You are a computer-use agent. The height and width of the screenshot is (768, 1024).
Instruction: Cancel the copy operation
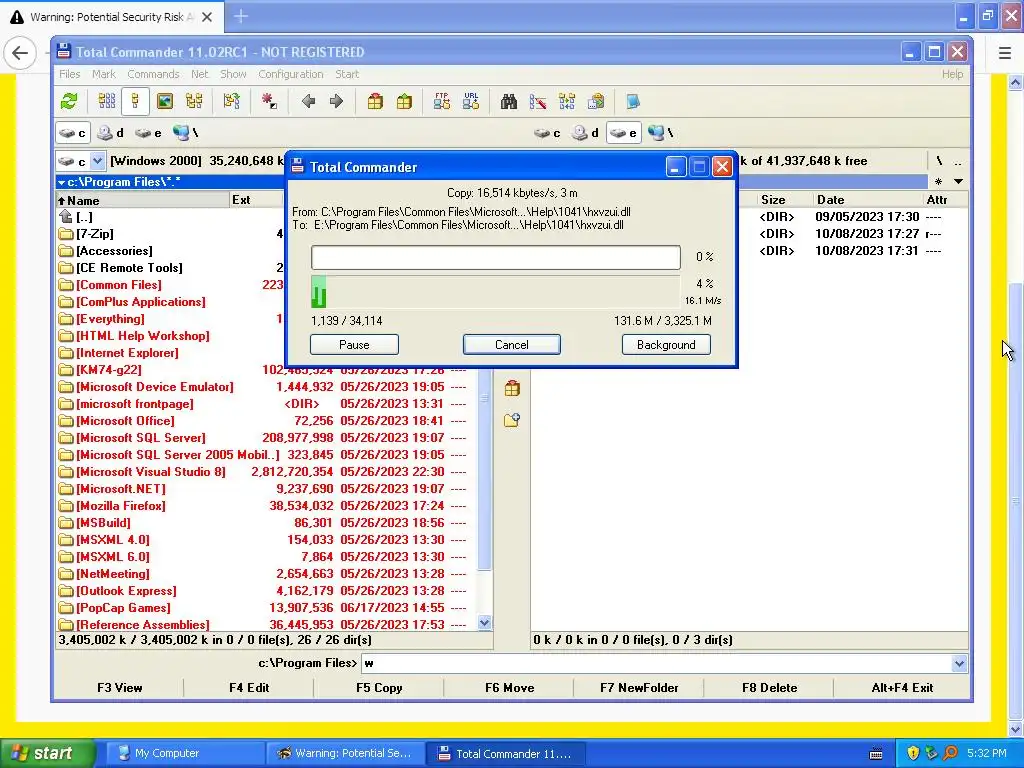[x=511, y=345]
